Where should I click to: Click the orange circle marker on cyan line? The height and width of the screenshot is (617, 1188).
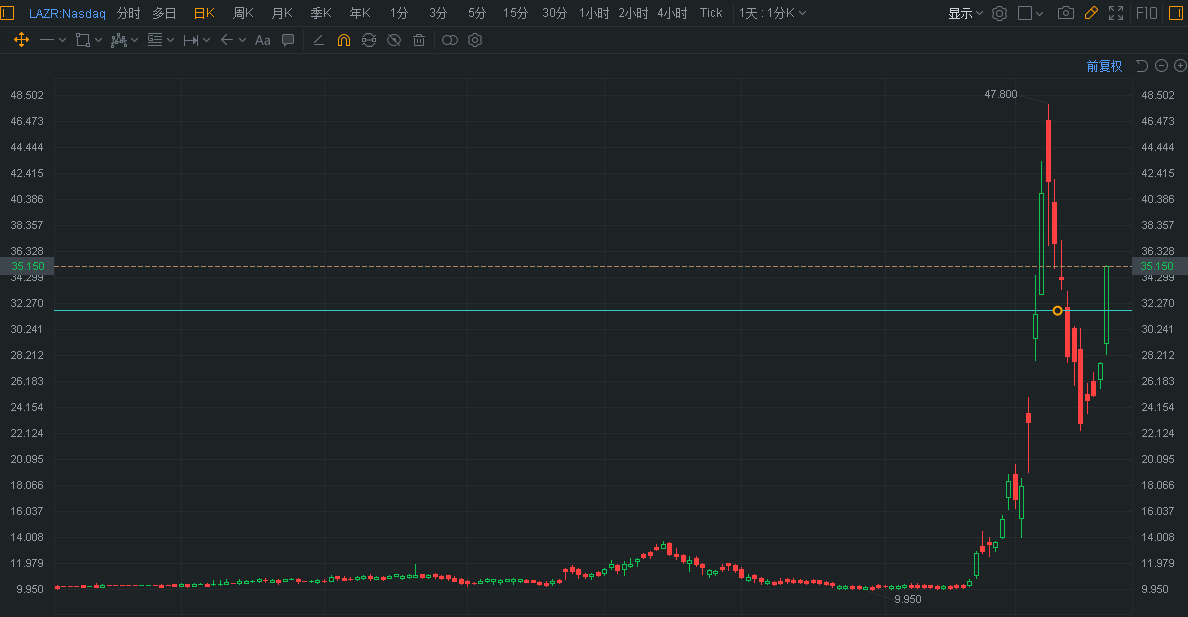pos(1057,311)
